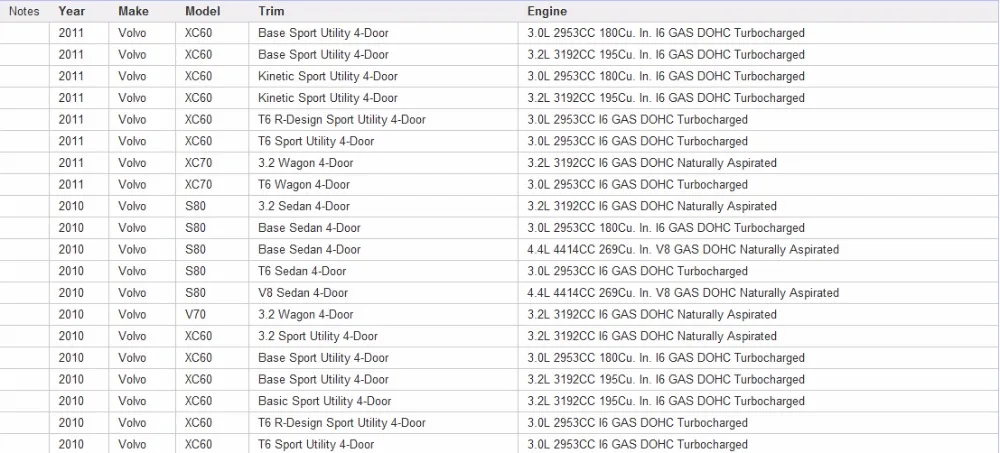
Task: Click 'XC70' model in 3.2 Wagon row
Action: pyautogui.click(x=212, y=163)
